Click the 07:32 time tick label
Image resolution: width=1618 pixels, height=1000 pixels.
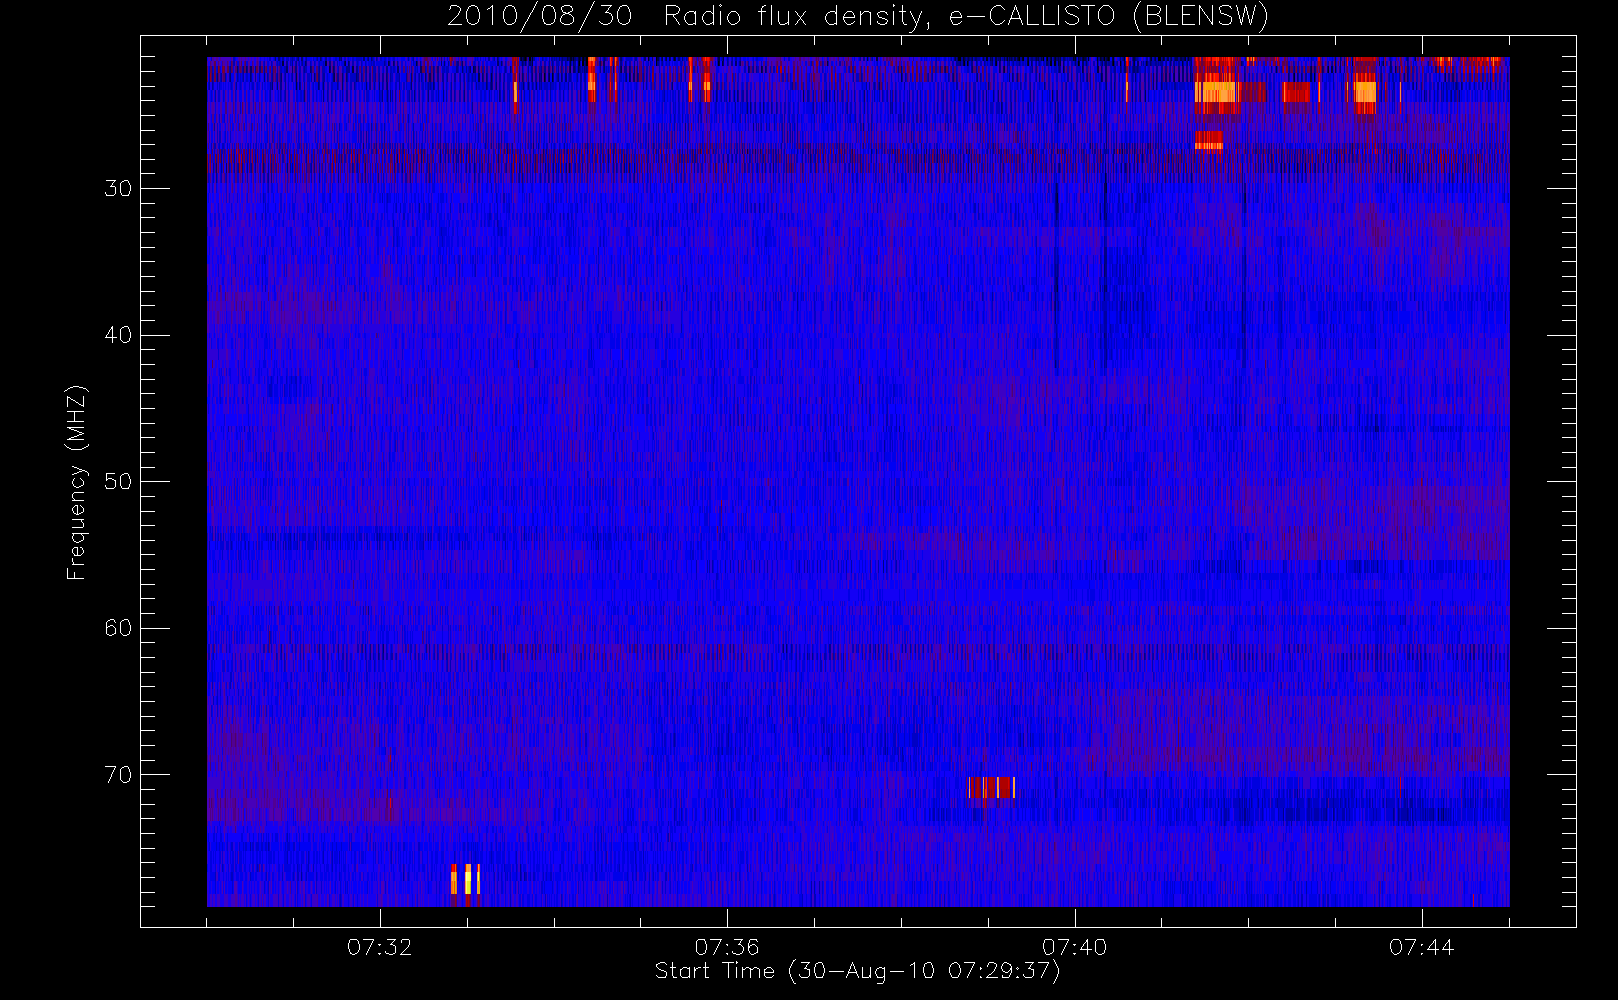tap(380, 947)
